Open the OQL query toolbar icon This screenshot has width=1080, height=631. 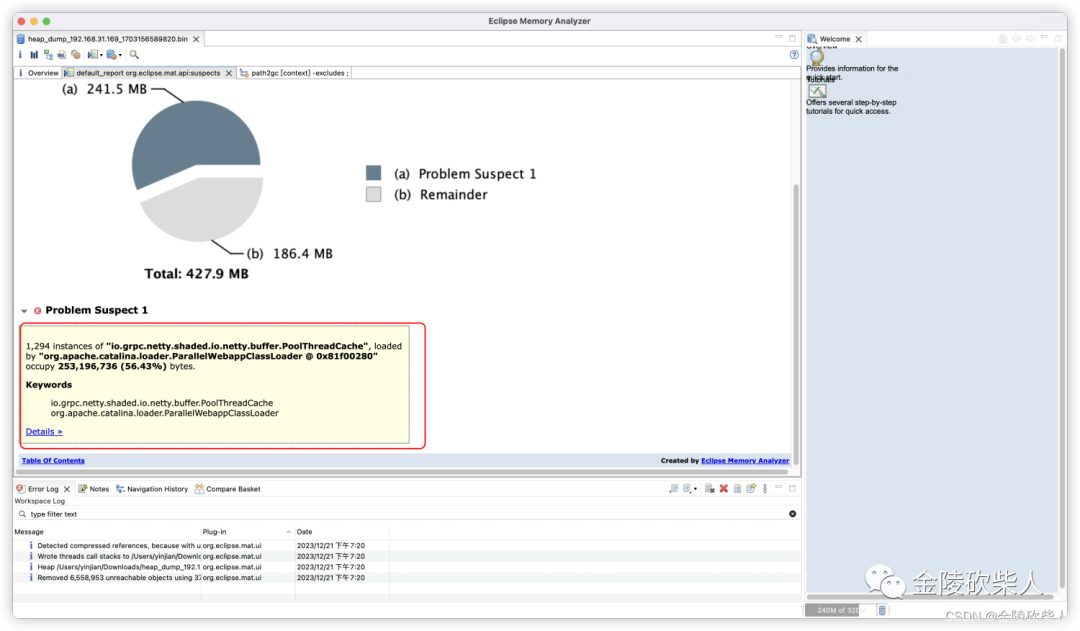coord(61,54)
